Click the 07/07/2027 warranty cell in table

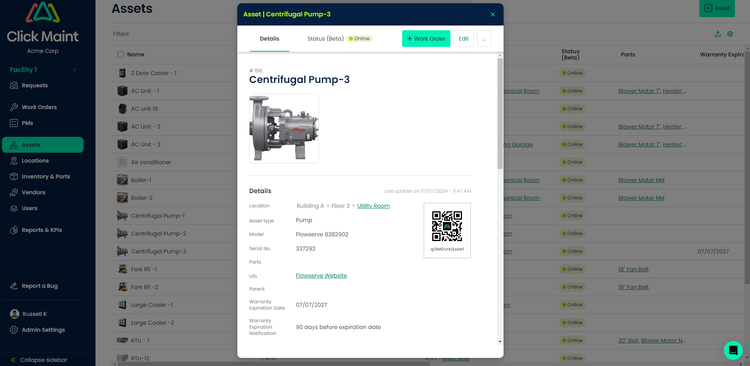click(x=713, y=251)
